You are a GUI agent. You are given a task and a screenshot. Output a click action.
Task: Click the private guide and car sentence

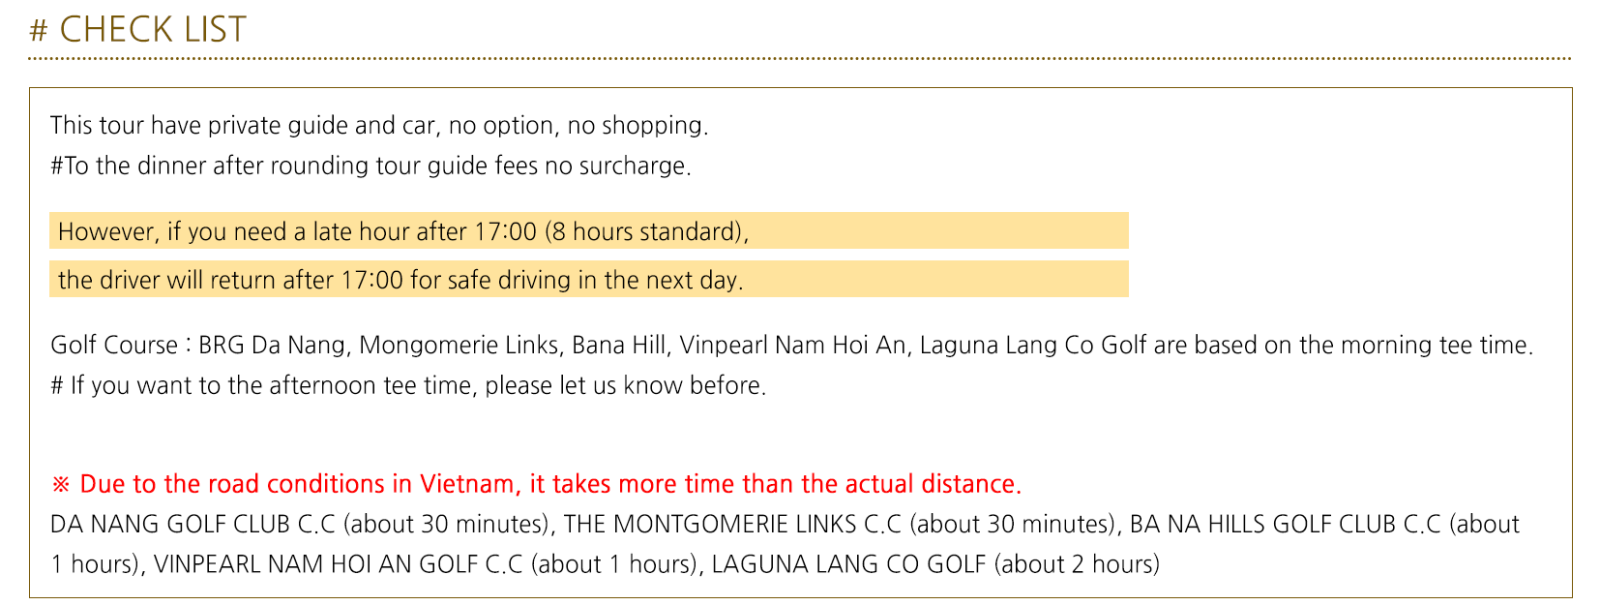pos(379,125)
